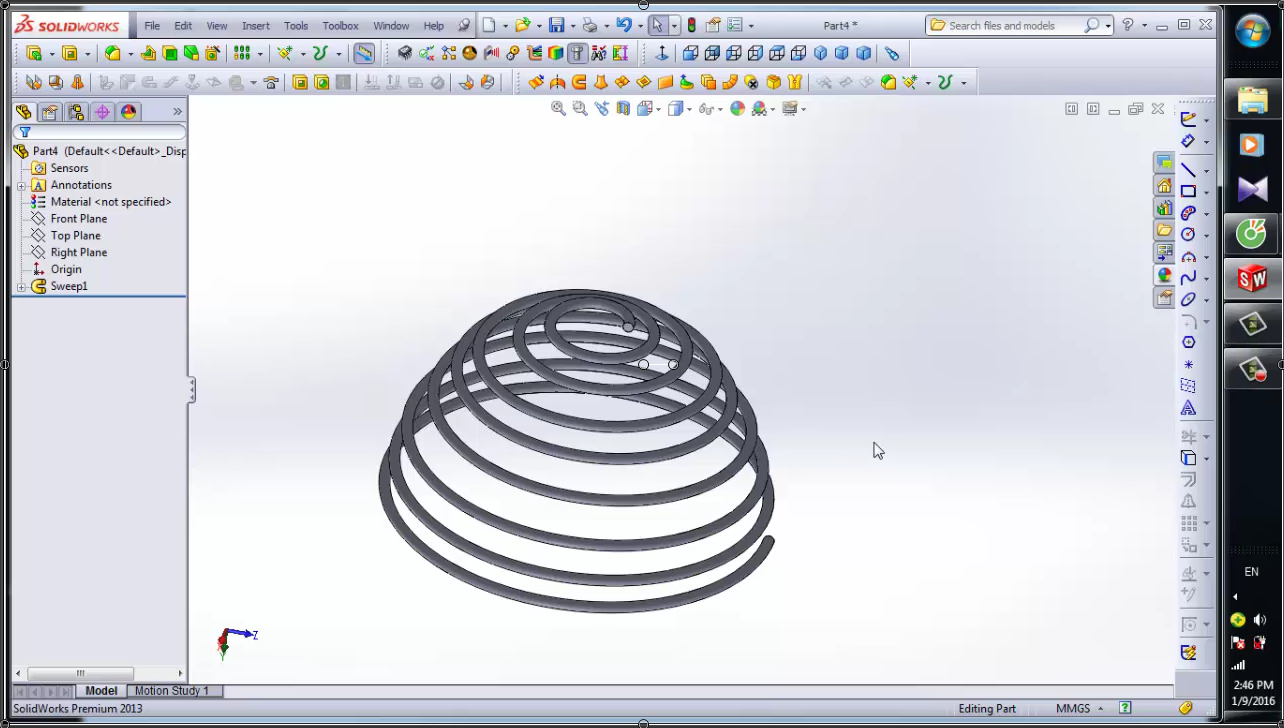Click the Zoom to Fit icon
This screenshot has height=728, width=1284.
pos(558,108)
